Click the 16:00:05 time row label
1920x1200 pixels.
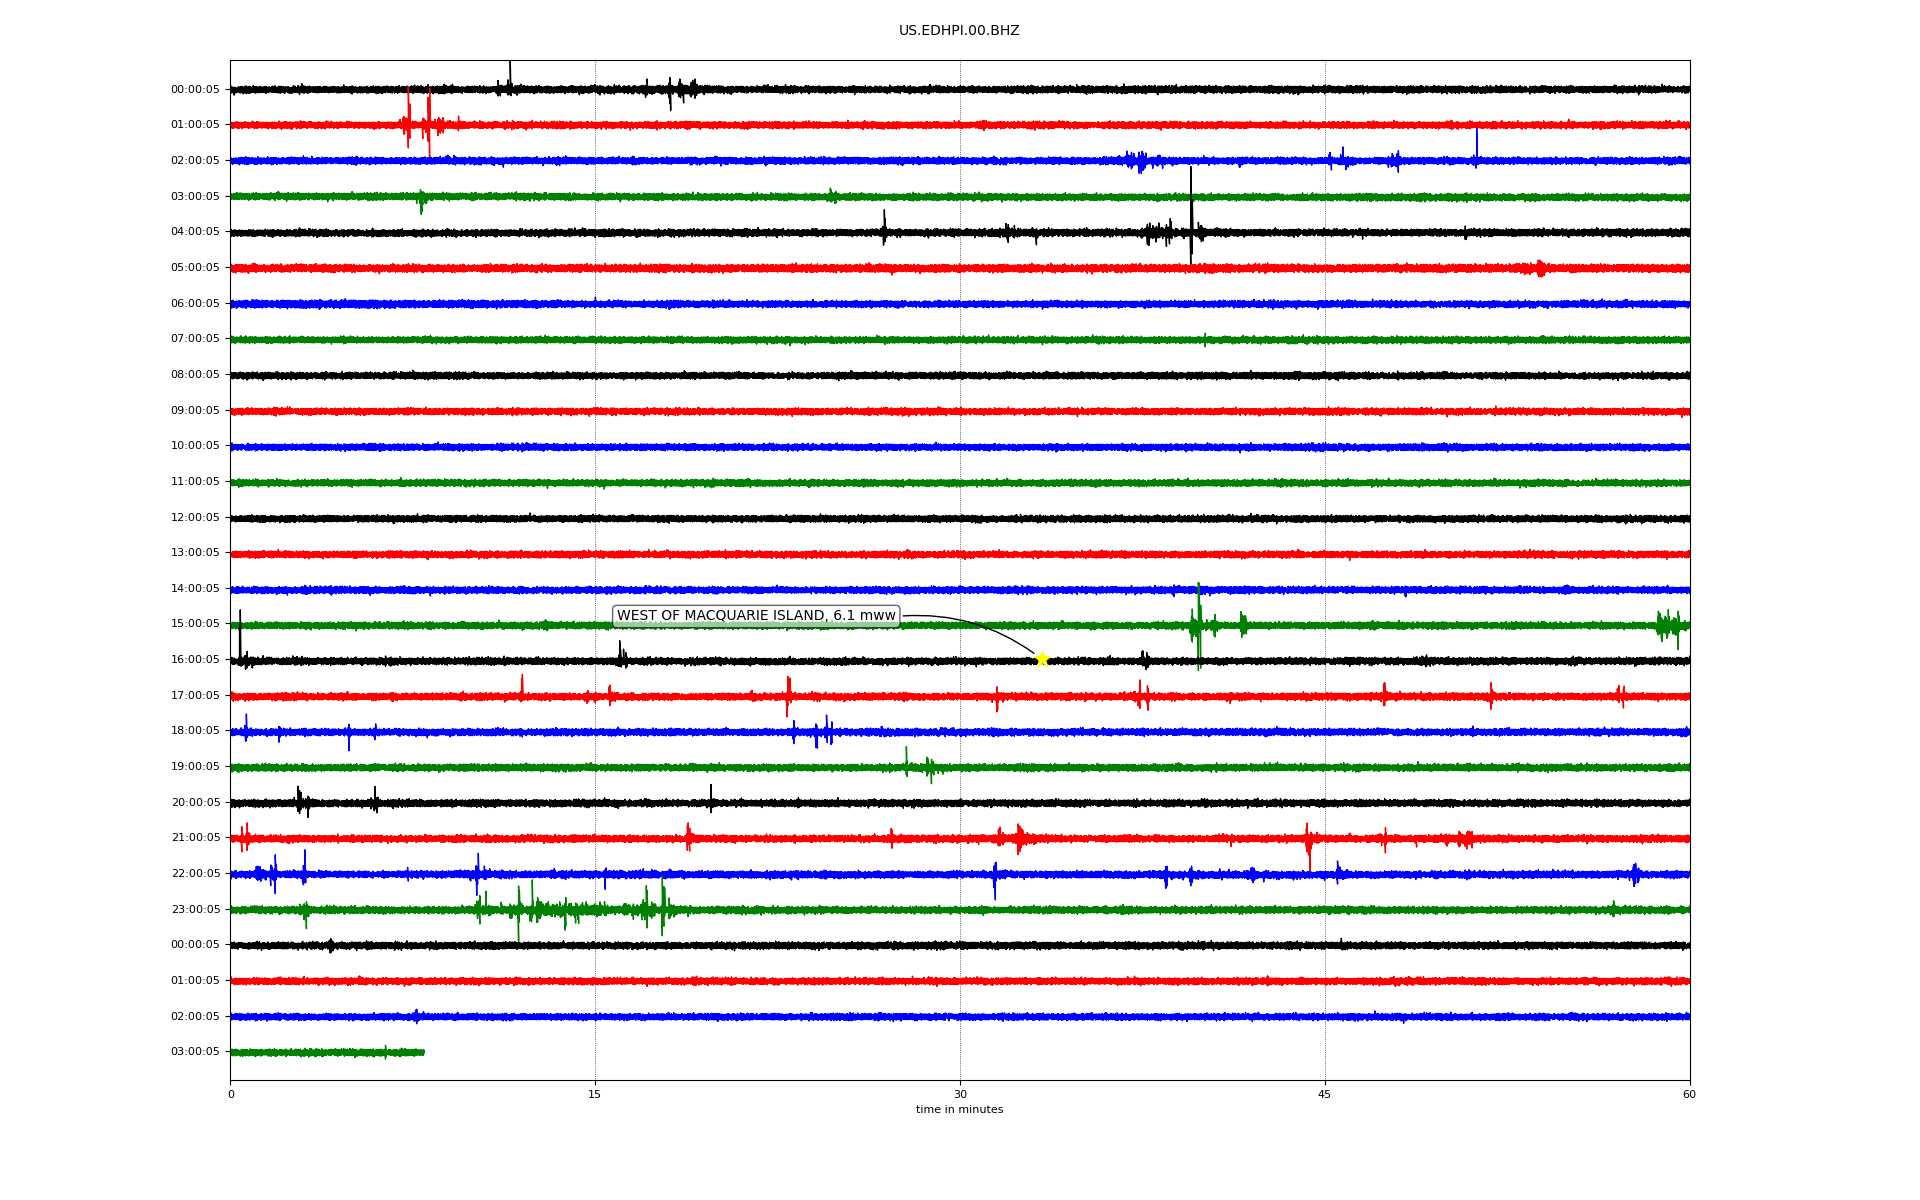coord(195,660)
